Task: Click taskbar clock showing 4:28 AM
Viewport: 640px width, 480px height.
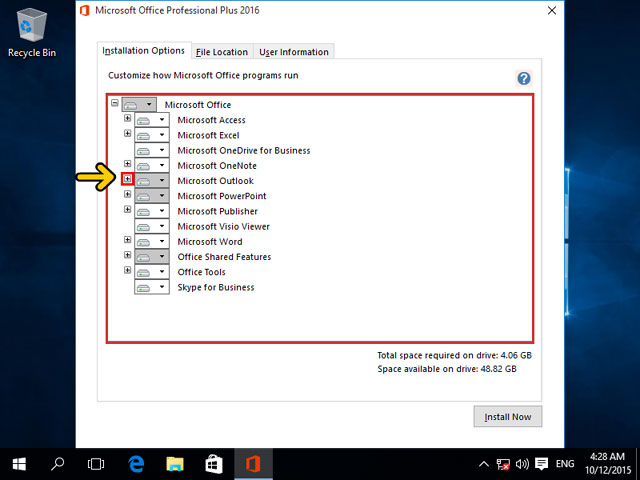Action: (607, 463)
